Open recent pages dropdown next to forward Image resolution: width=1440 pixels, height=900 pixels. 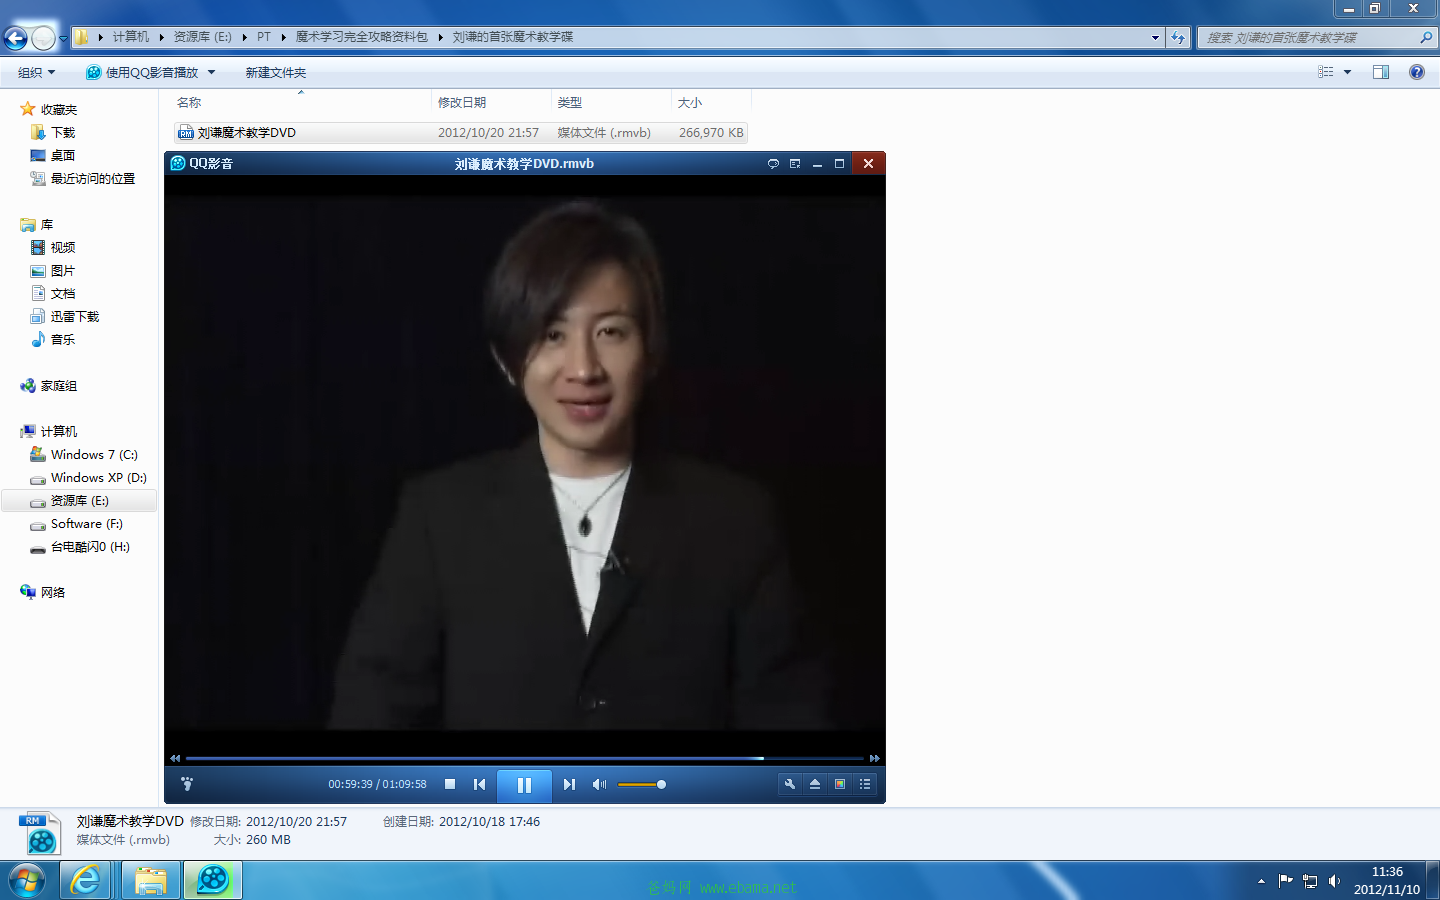tap(63, 38)
